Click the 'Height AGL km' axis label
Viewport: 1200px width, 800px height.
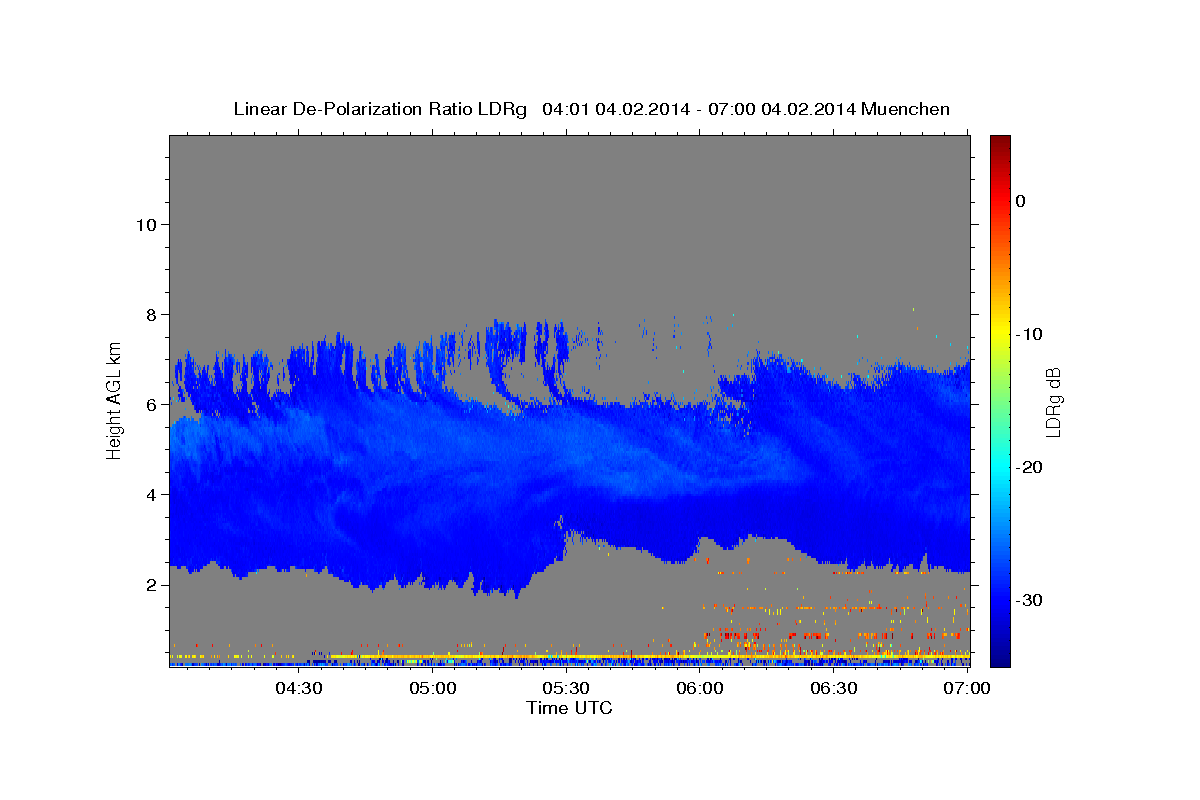coord(115,400)
